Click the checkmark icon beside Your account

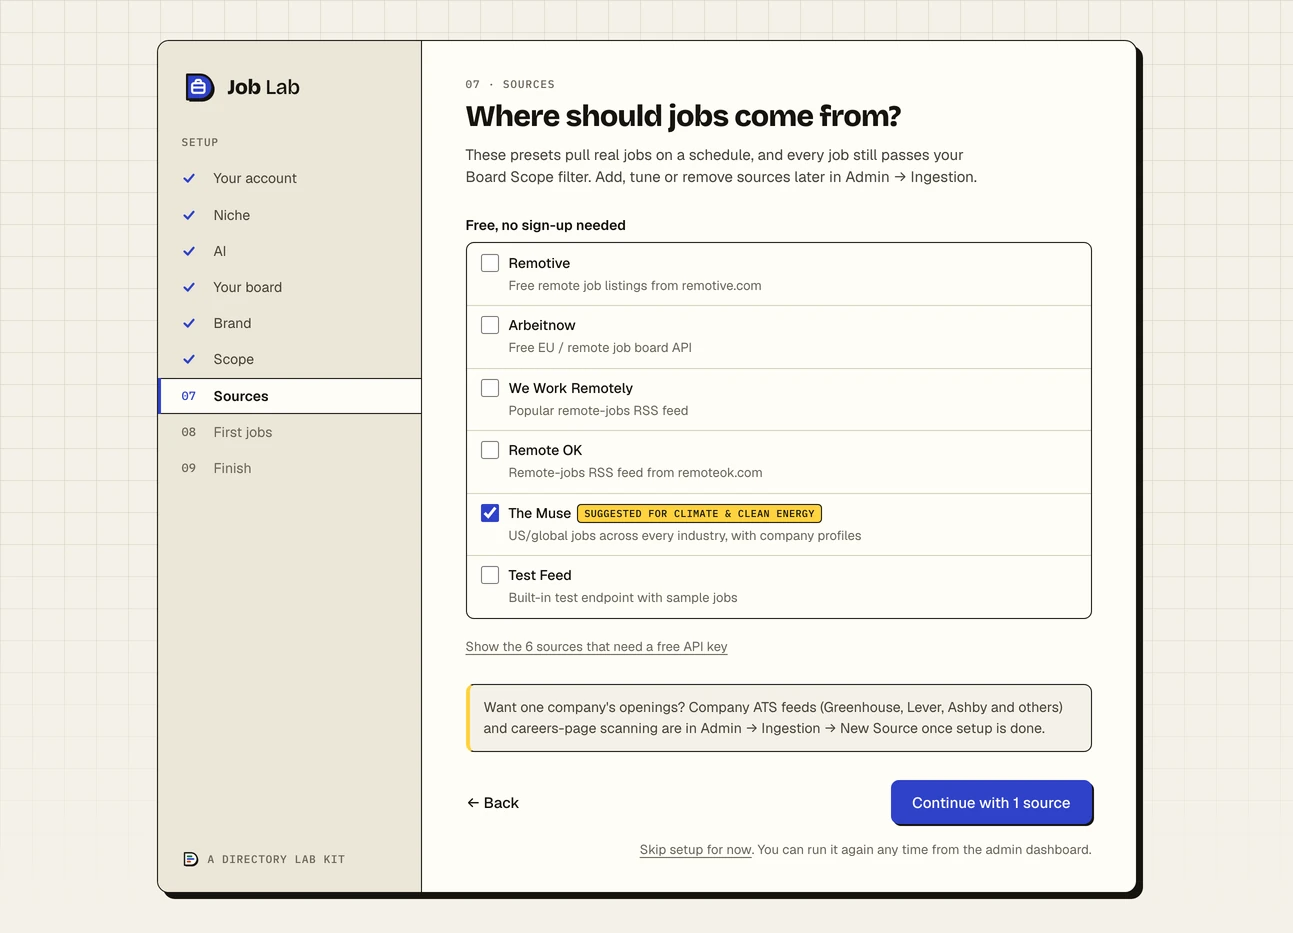[x=189, y=178]
